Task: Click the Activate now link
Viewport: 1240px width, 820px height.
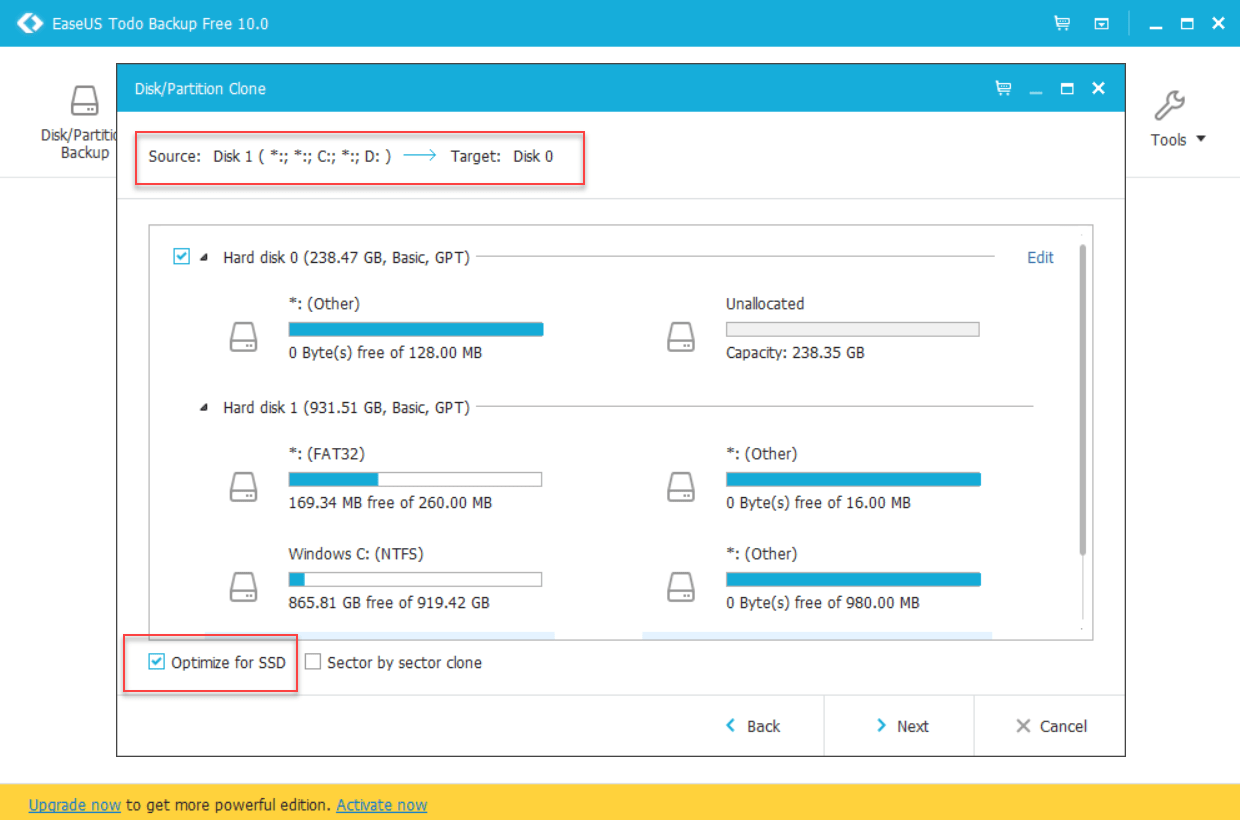Action: click(382, 804)
